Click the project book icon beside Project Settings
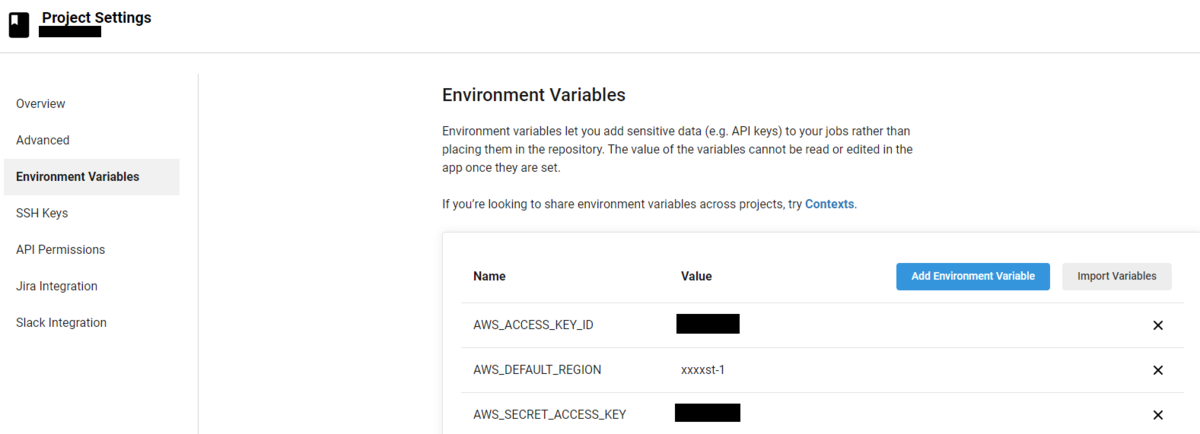 click(x=19, y=25)
